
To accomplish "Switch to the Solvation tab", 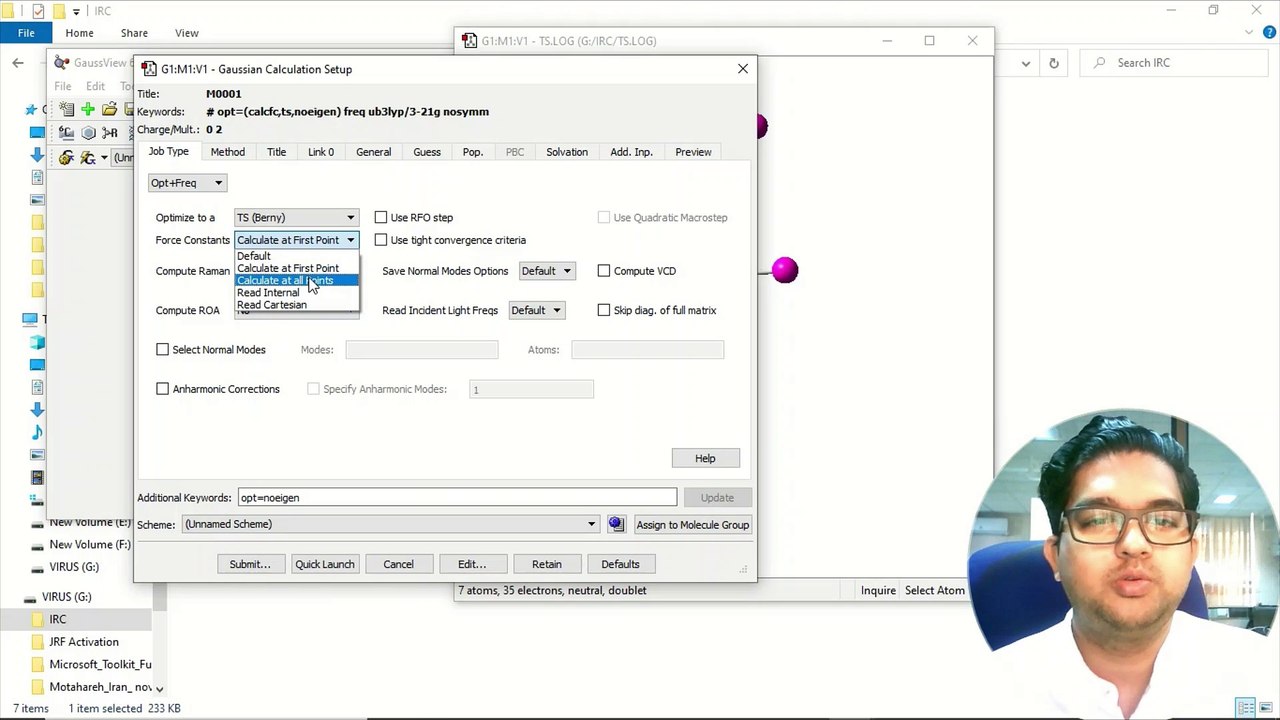I will pos(567,152).
